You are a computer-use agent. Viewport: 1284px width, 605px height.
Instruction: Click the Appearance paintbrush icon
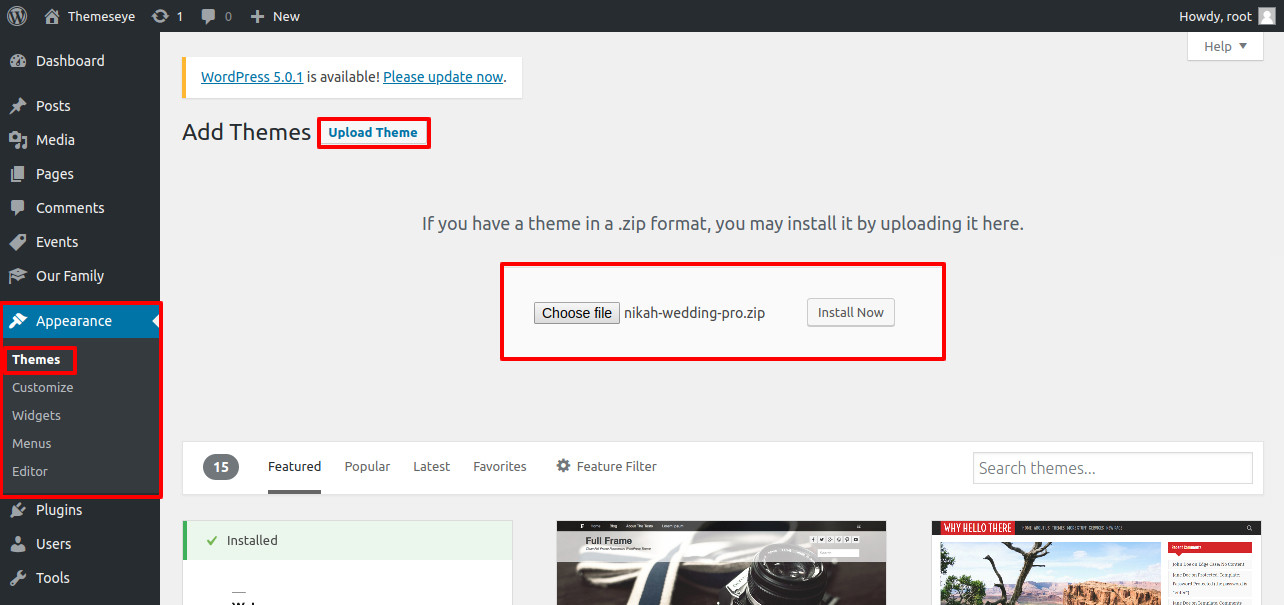click(x=18, y=321)
